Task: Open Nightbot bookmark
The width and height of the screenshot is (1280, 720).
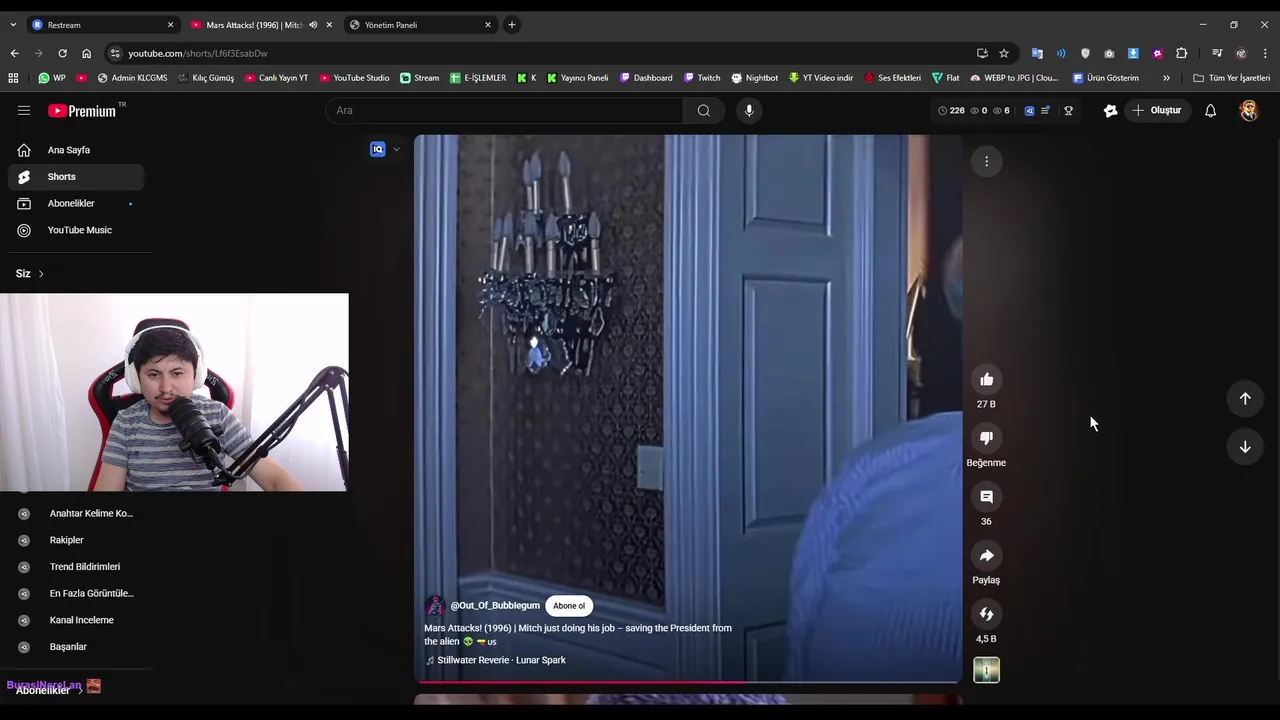Action: 754,78
